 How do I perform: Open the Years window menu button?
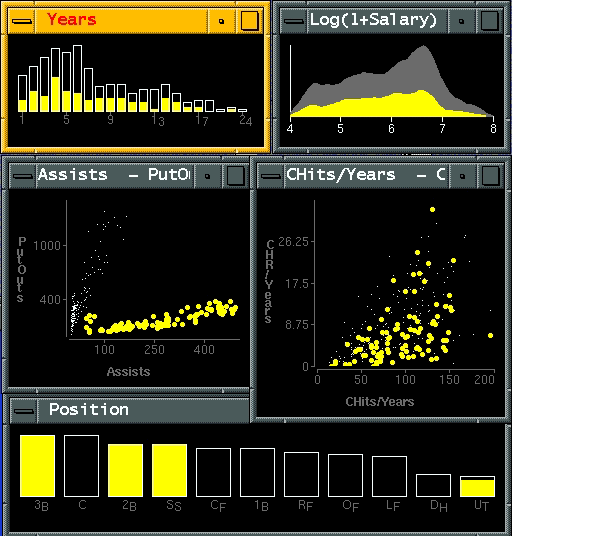pyautogui.click(x=22, y=19)
